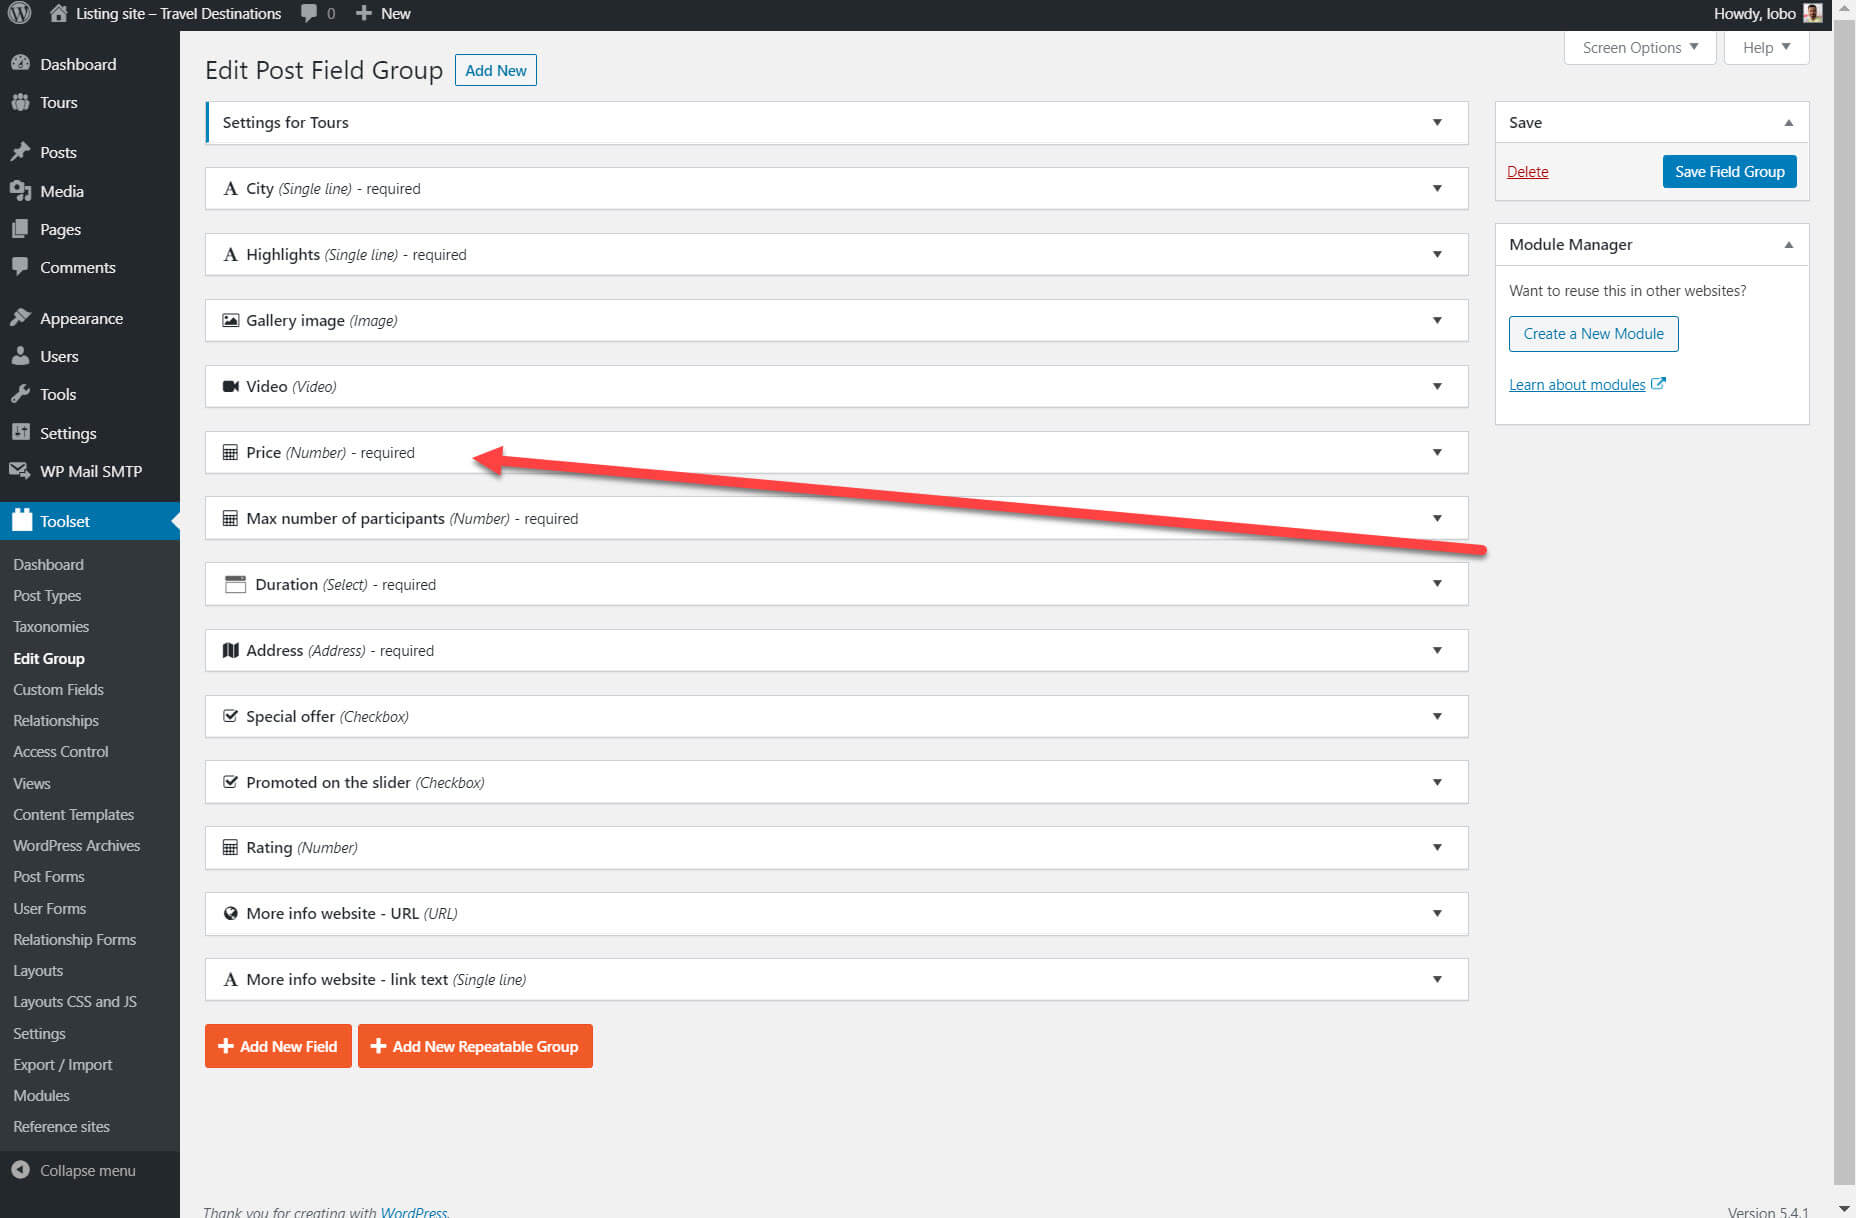Click the page vertical scrollbar
Screen dimensions: 1856x1218
pyautogui.click(x=1844, y=600)
